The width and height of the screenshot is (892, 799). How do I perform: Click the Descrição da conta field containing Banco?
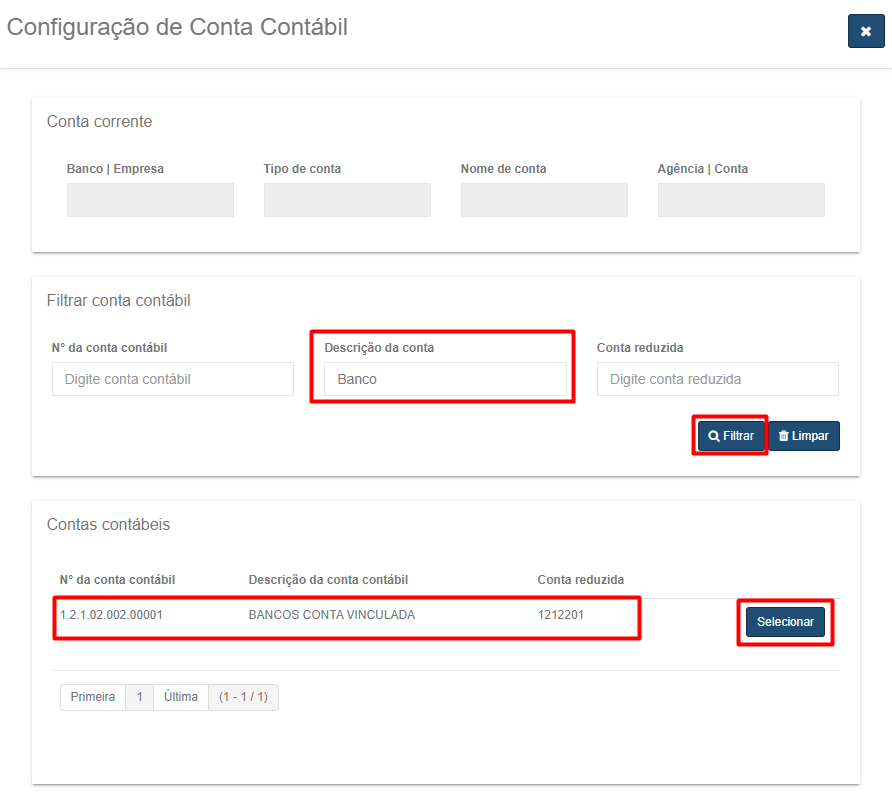[445, 379]
